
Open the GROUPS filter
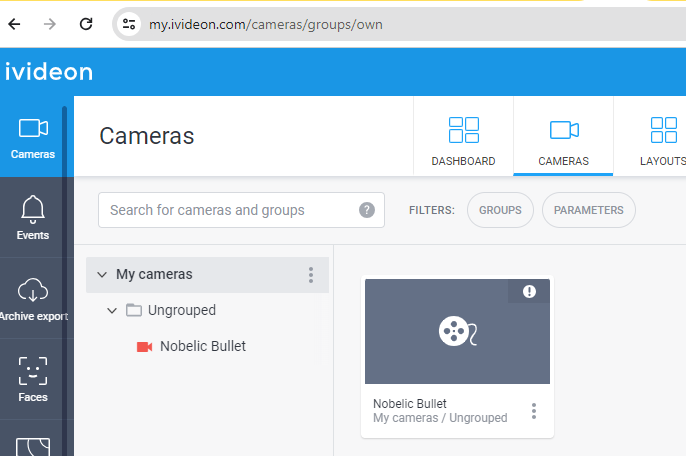pyautogui.click(x=500, y=210)
